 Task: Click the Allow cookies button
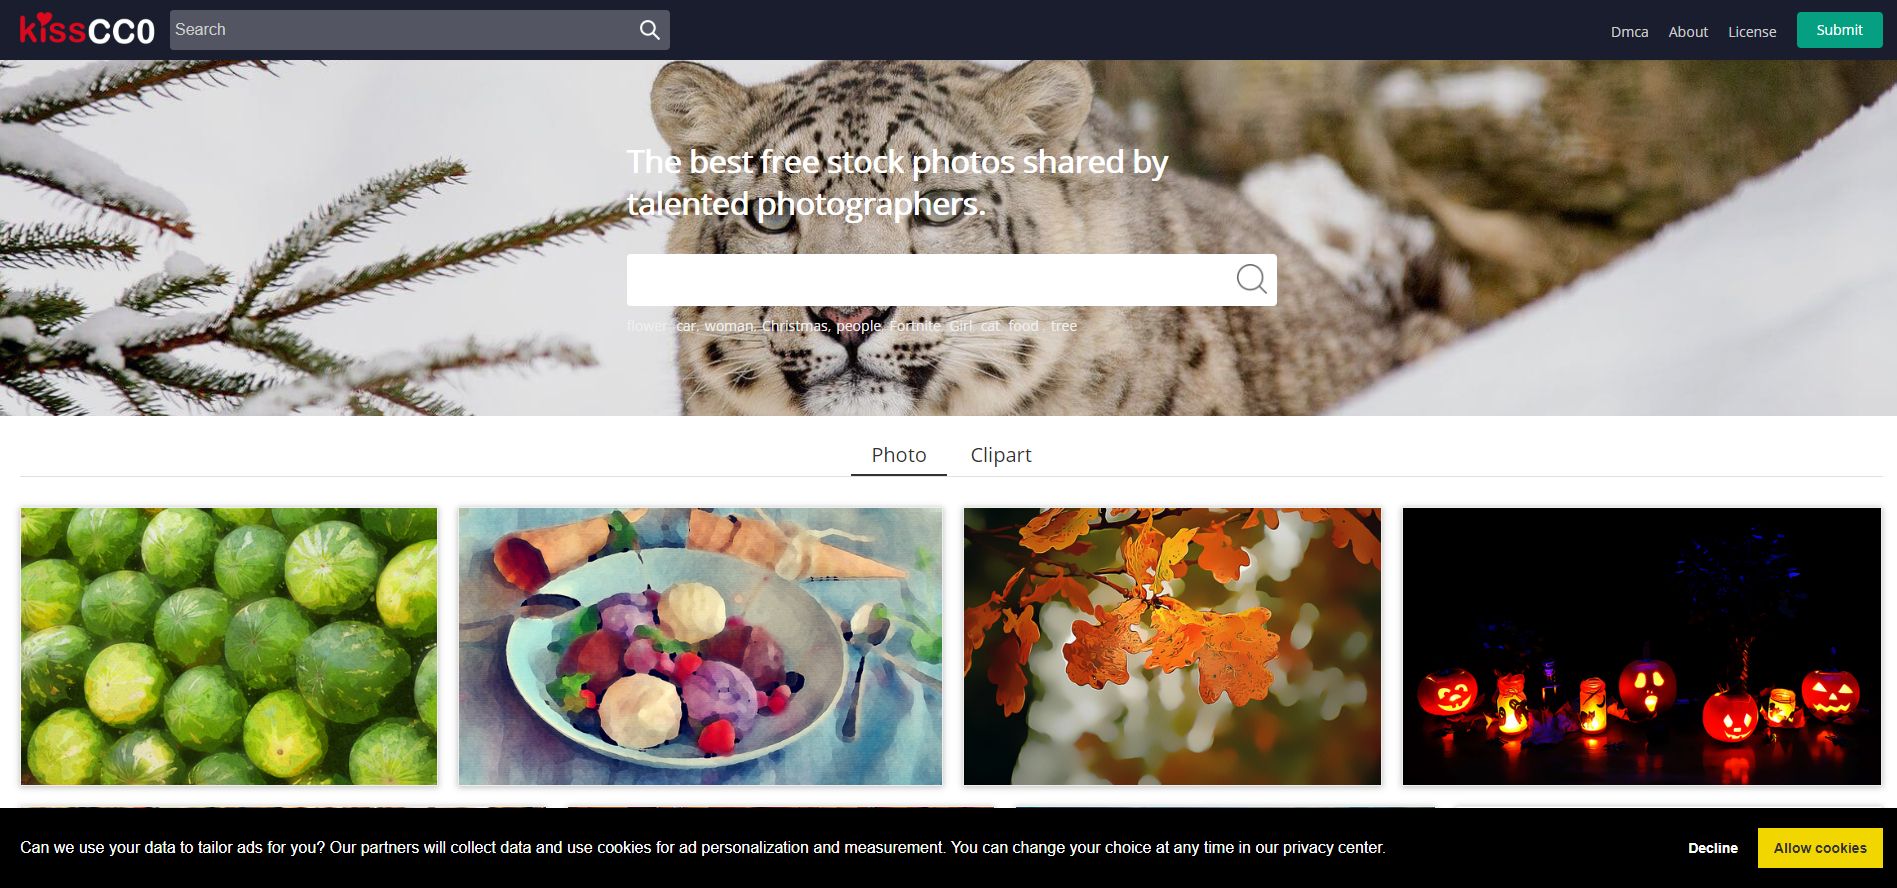pos(1820,848)
